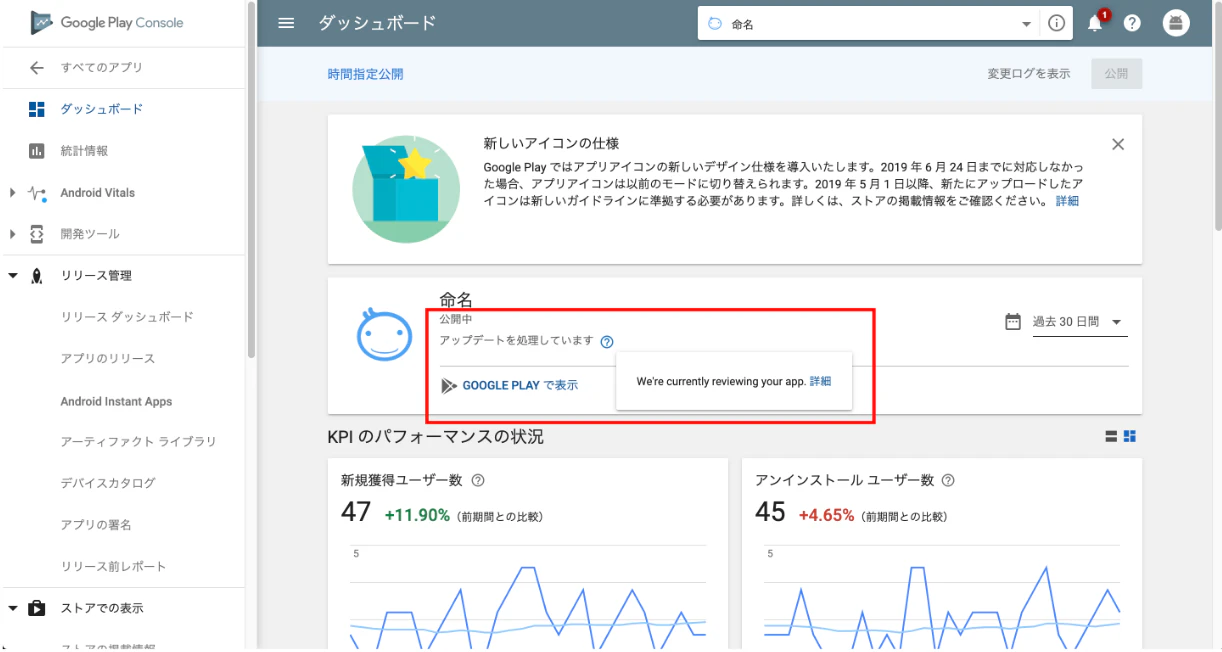Open the 過去 30 日間 date range dropdown
This screenshot has width=1222, height=652.
point(1080,322)
